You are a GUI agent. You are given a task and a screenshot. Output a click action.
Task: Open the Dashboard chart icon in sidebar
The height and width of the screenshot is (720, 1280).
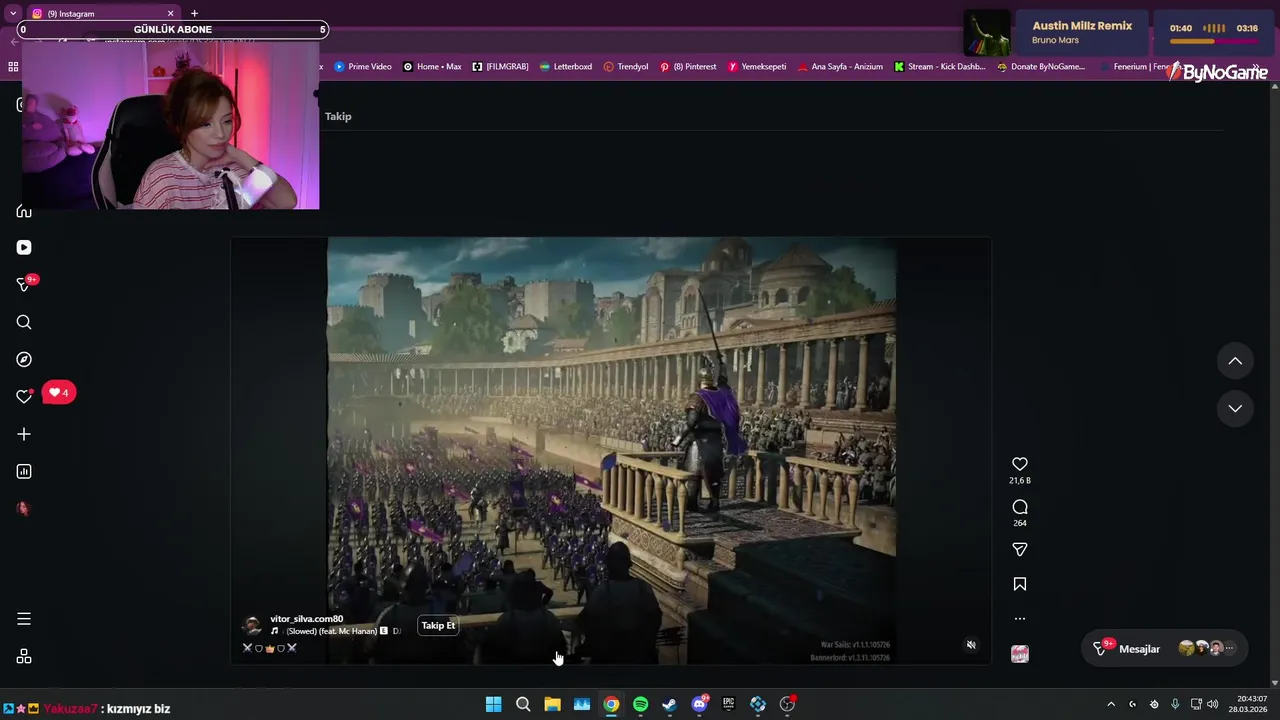[24, 471]
